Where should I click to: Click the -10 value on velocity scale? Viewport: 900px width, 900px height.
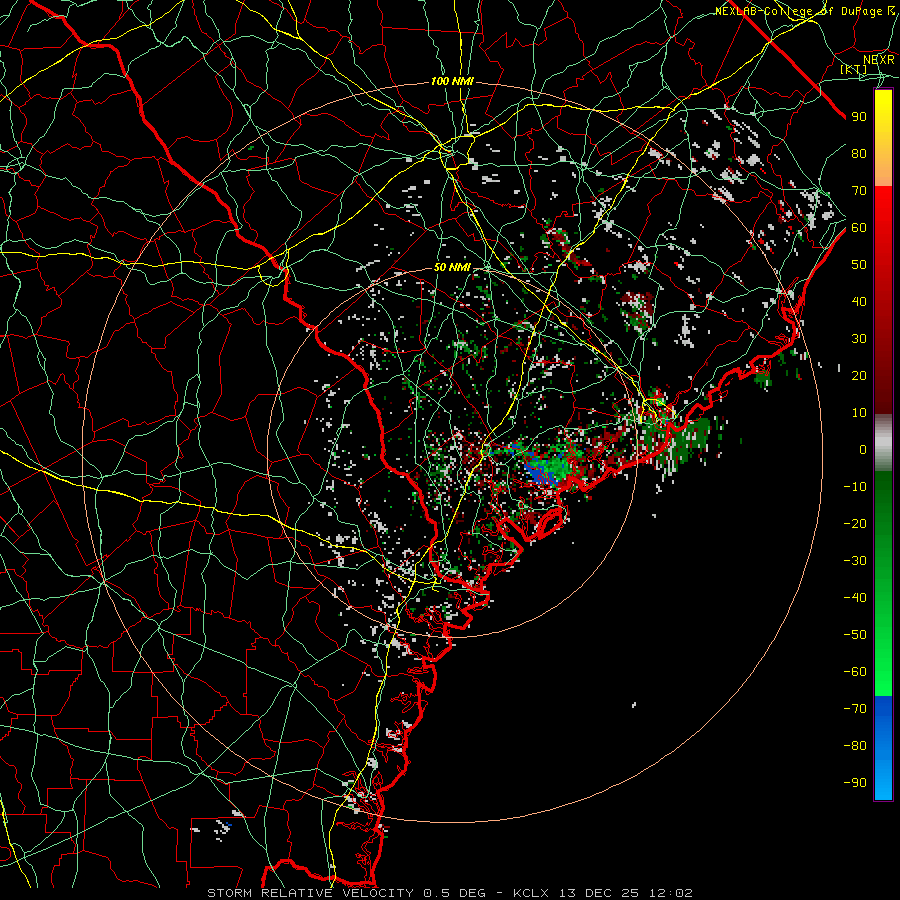(x=855, y=487)
